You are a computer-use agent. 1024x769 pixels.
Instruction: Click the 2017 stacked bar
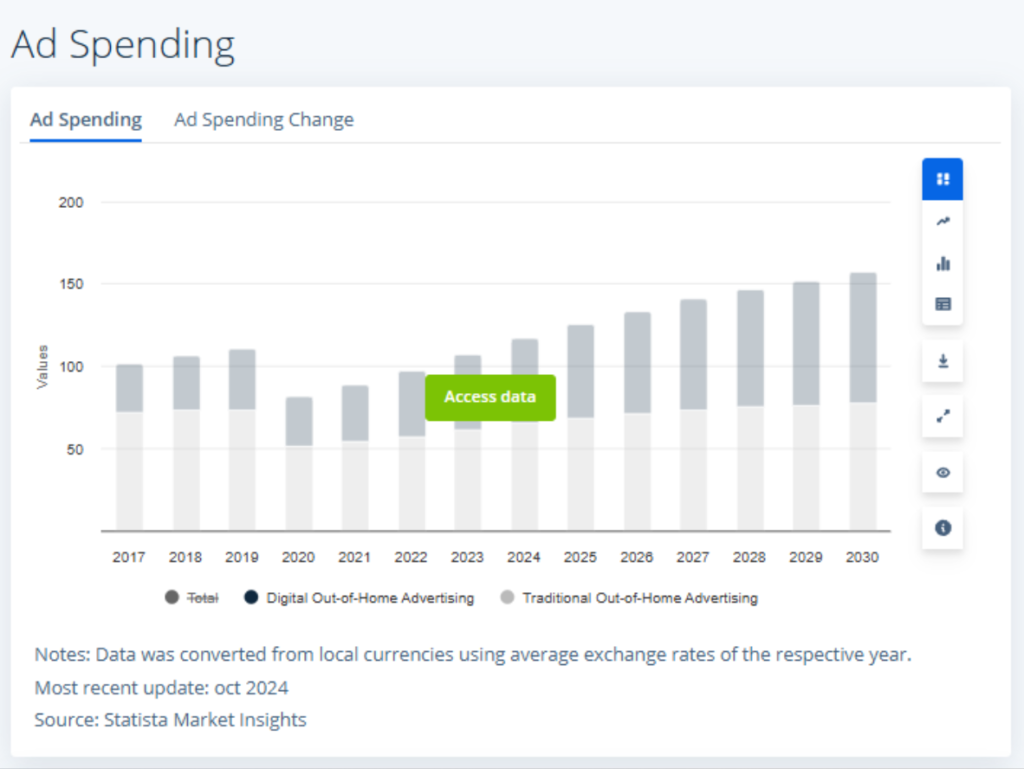point(129,447)
